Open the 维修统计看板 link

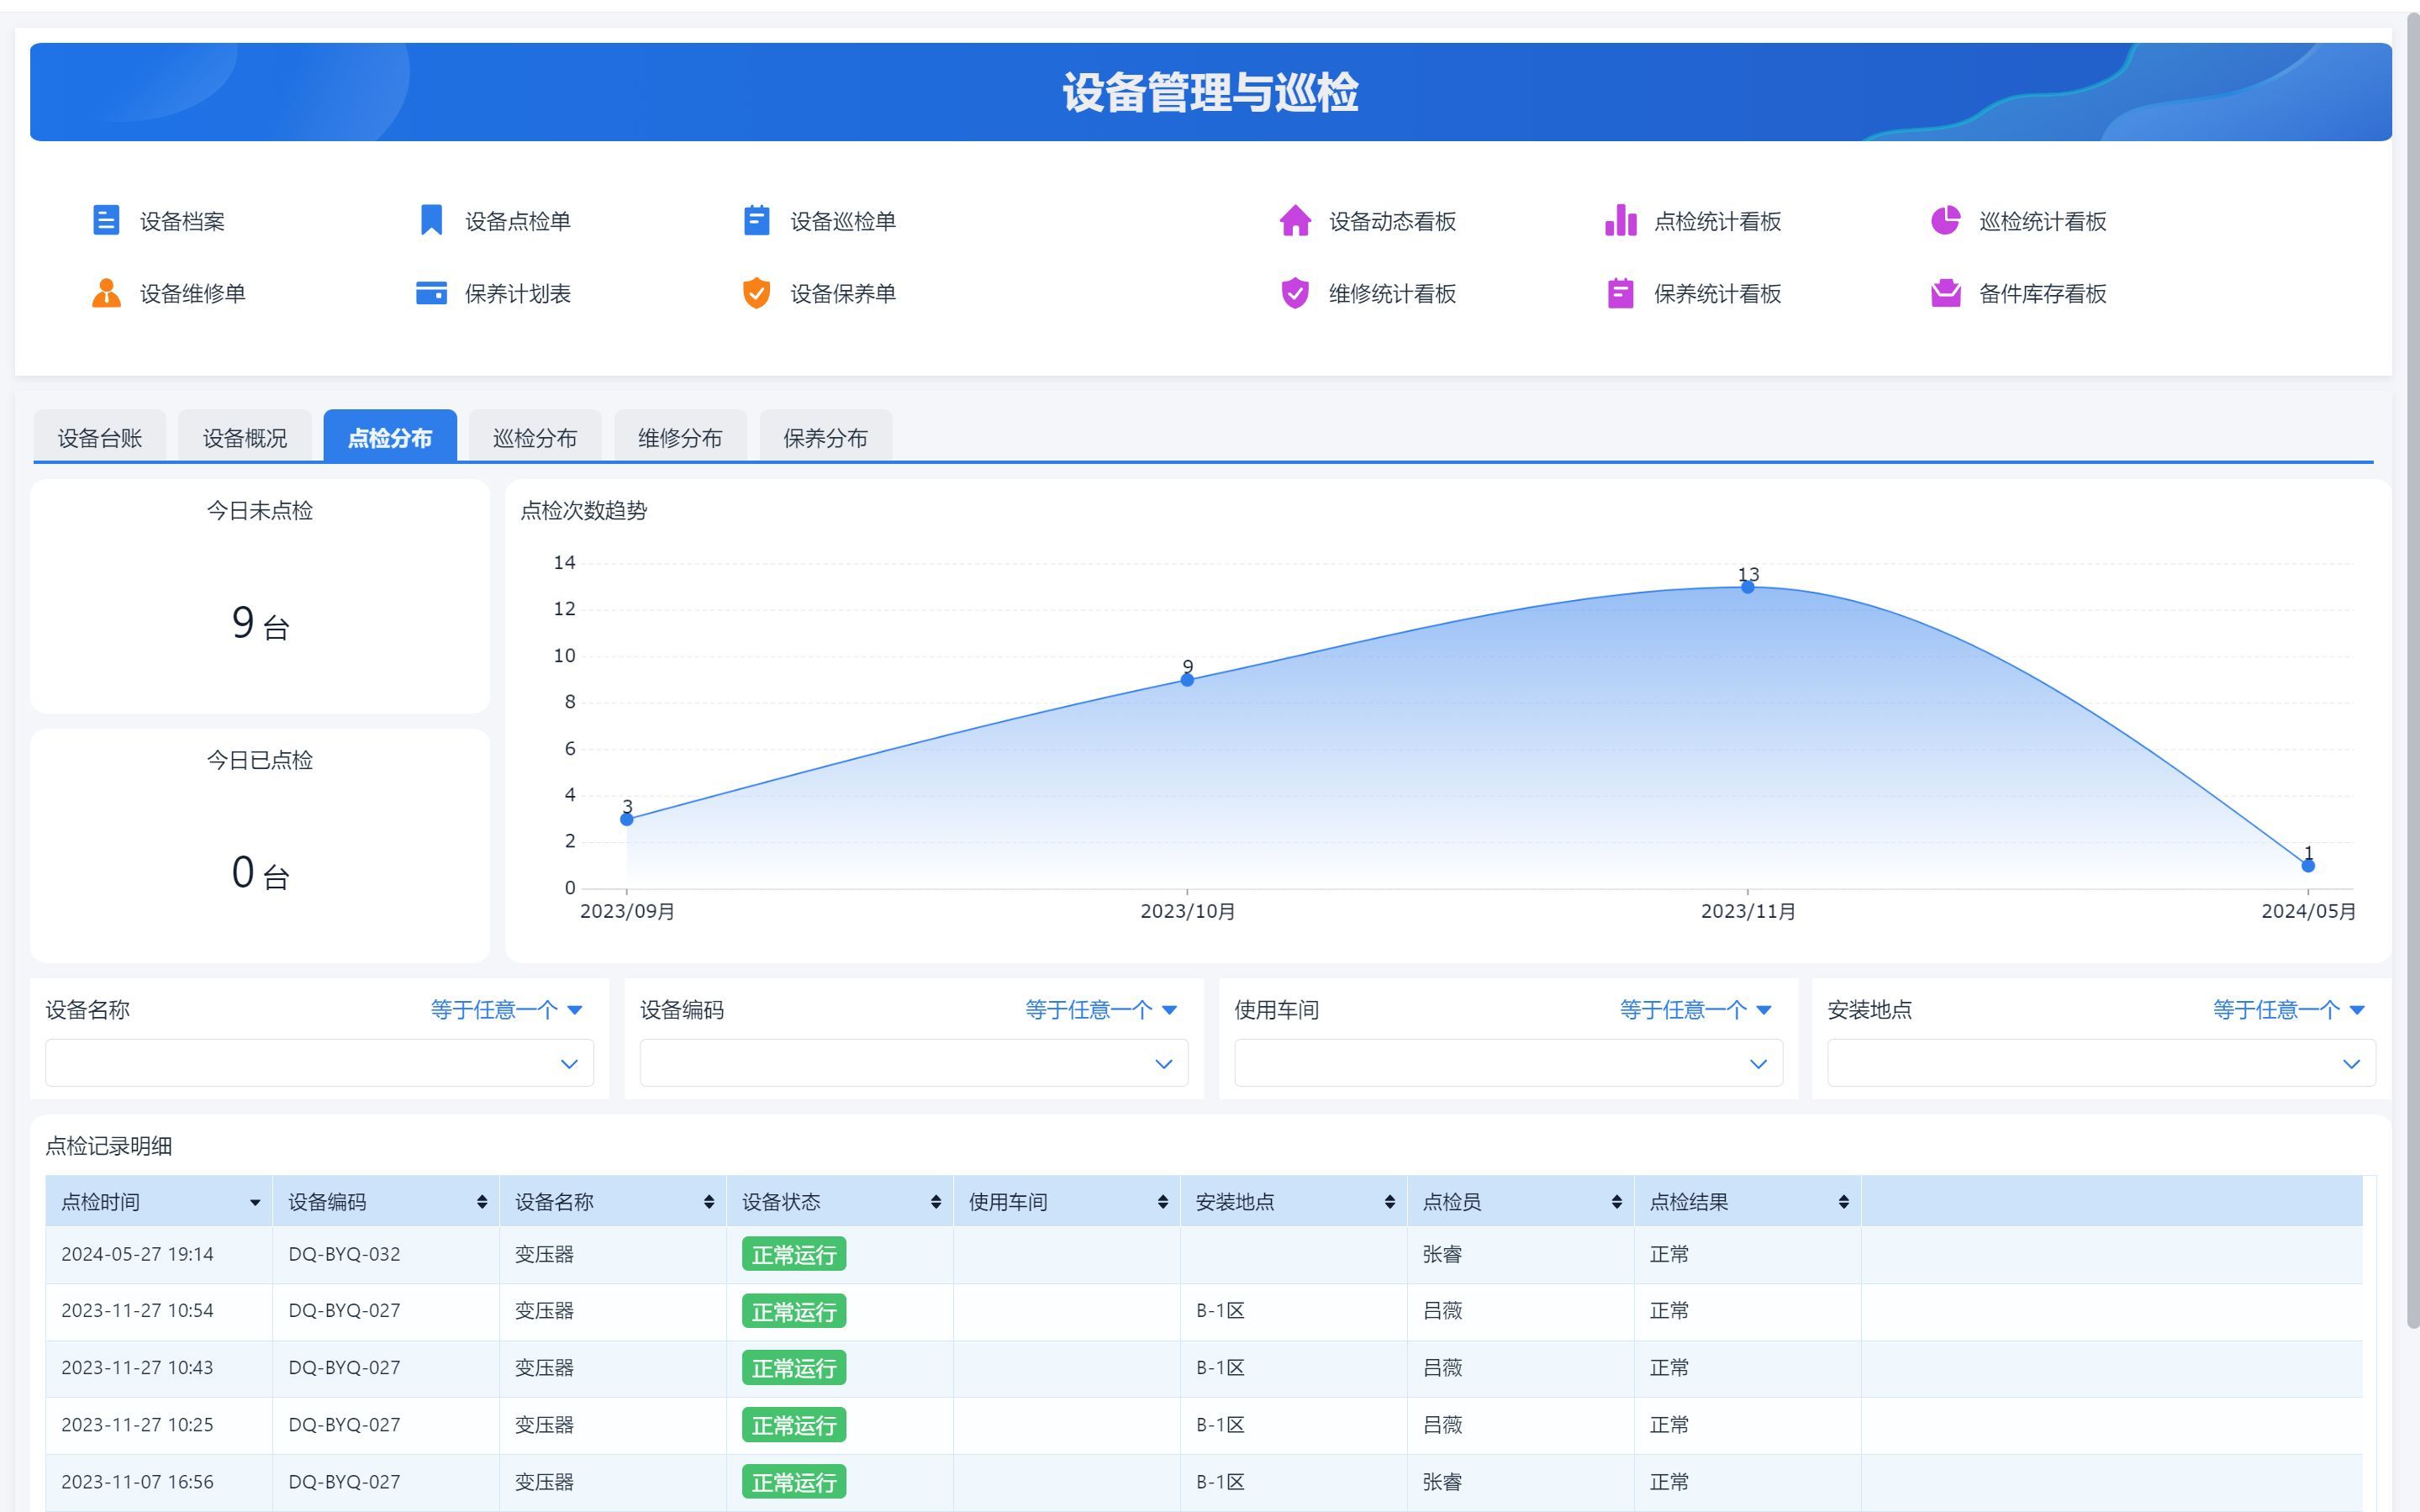[x=1391, y=293]
